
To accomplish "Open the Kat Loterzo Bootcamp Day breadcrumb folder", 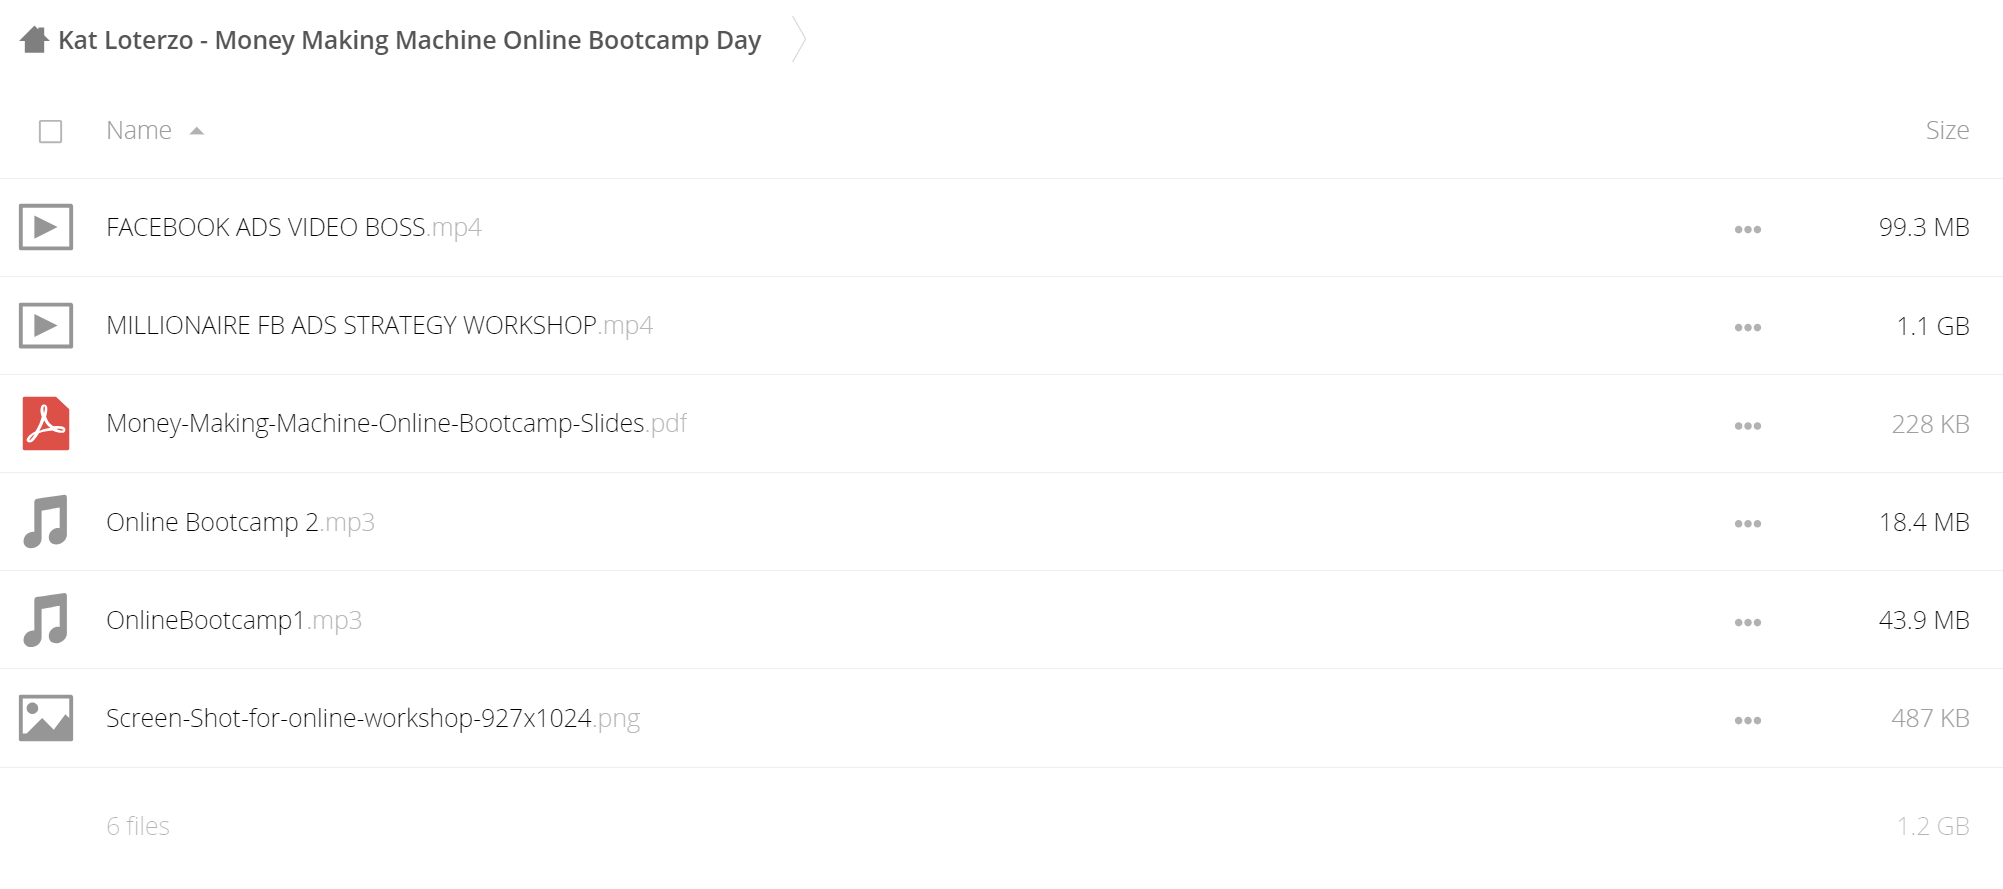I will [409, 40].
